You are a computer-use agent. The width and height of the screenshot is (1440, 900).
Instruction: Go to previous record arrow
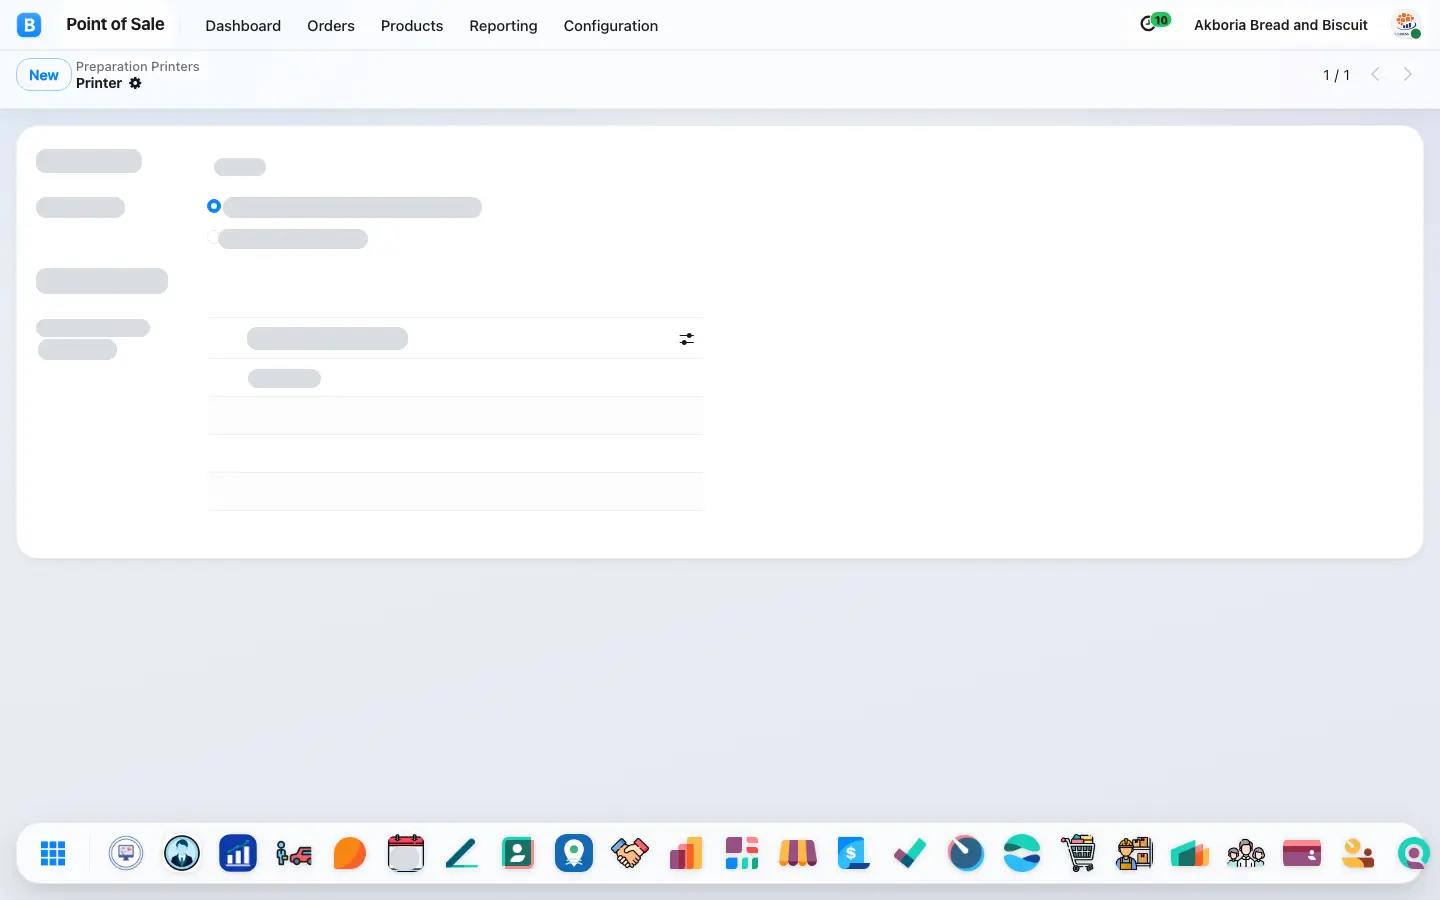pyautogui.click(x=1375, y=74)
